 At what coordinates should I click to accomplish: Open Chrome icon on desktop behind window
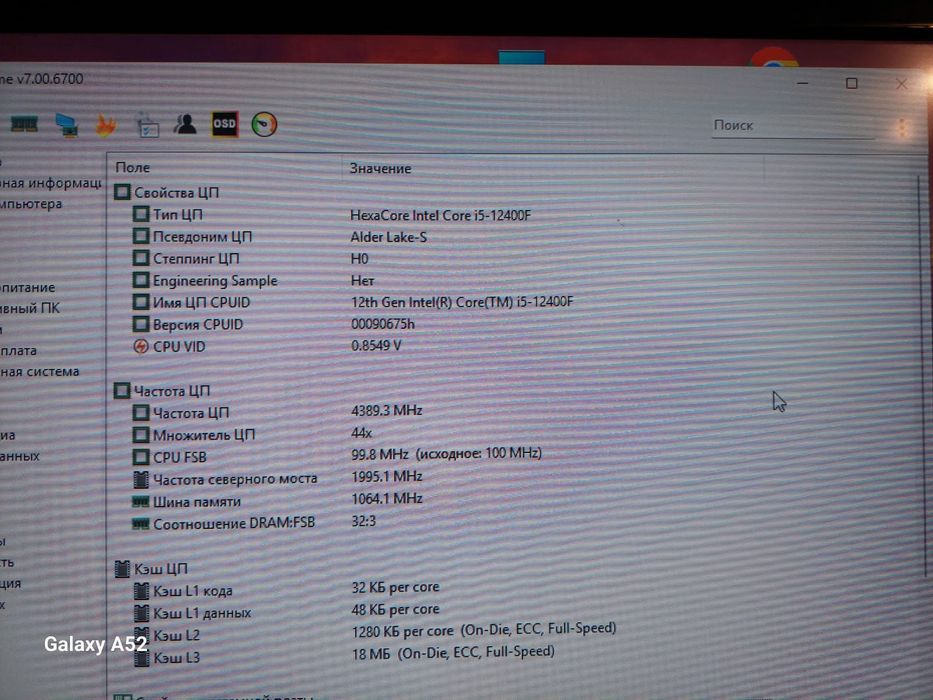[774, 57]
